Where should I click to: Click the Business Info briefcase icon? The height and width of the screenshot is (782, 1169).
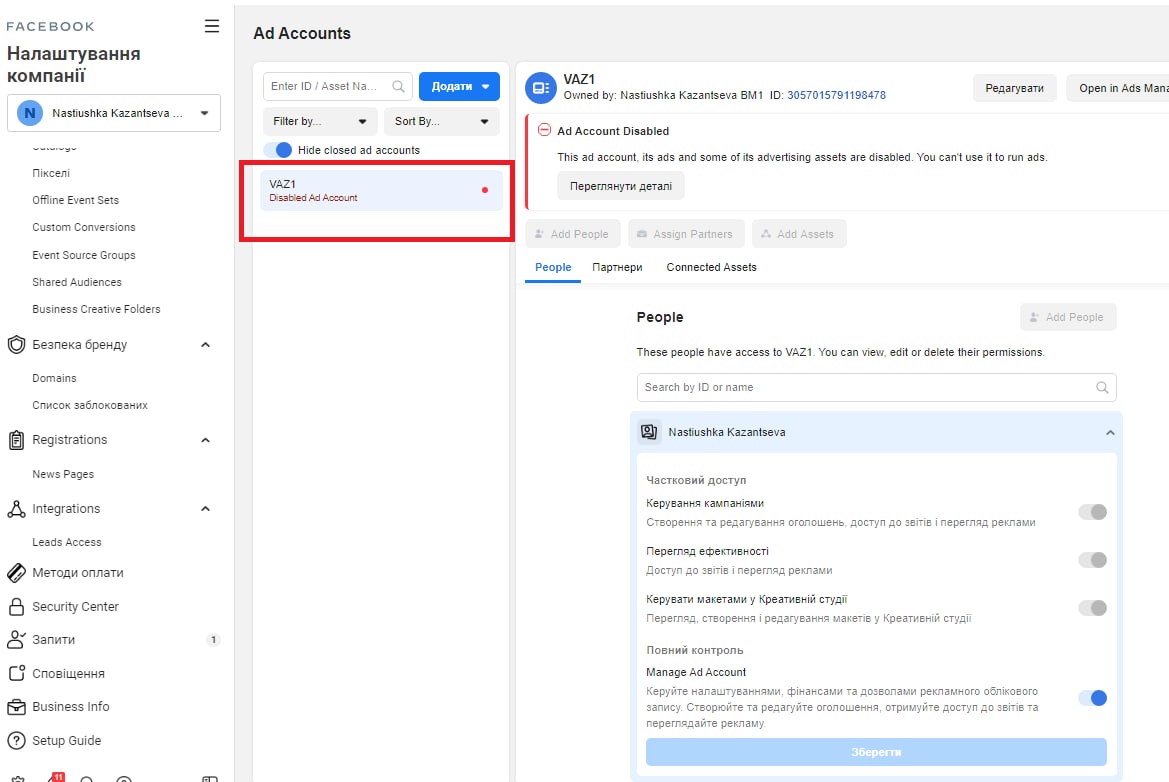click(x=16, y=707)
